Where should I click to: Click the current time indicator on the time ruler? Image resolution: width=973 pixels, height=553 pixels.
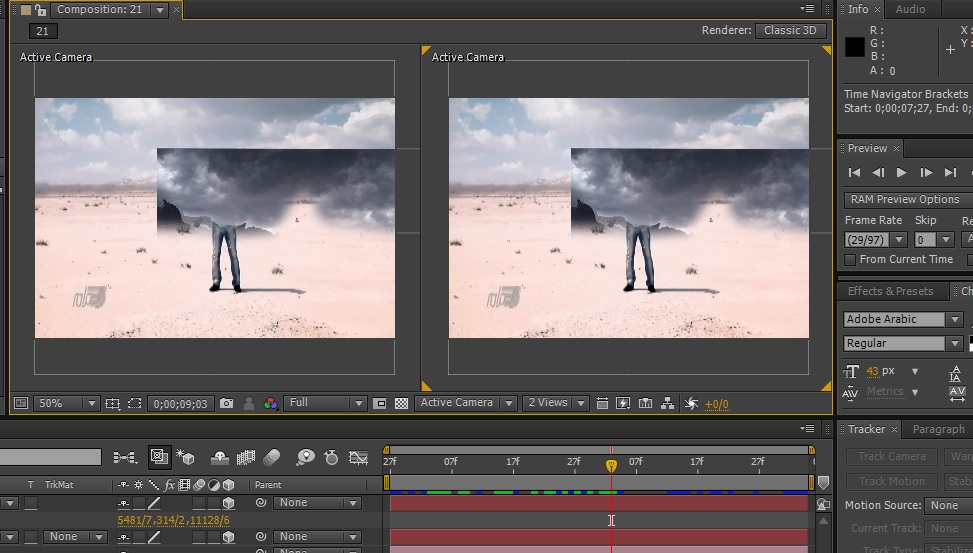point(611,465)
